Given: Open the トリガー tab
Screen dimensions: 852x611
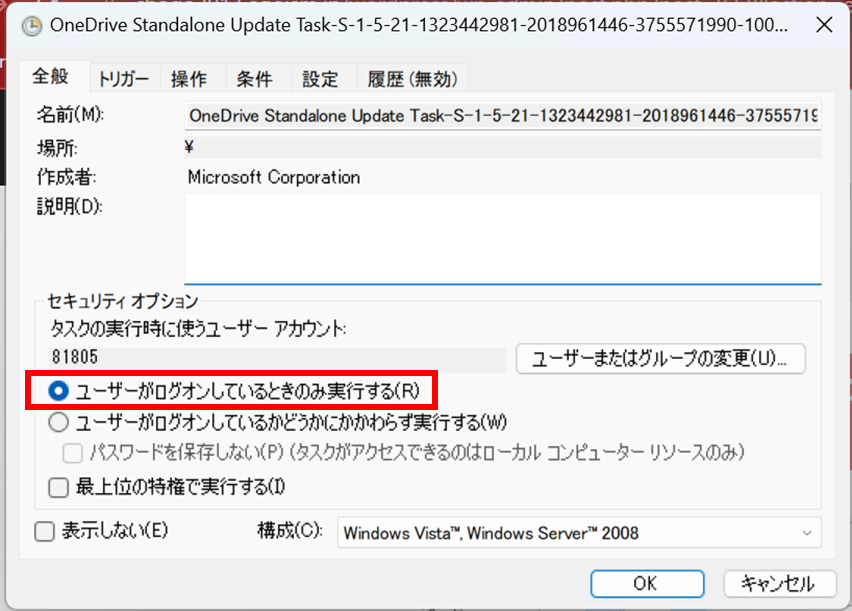Looking at the screenshot, I should (x=123, y=79).
